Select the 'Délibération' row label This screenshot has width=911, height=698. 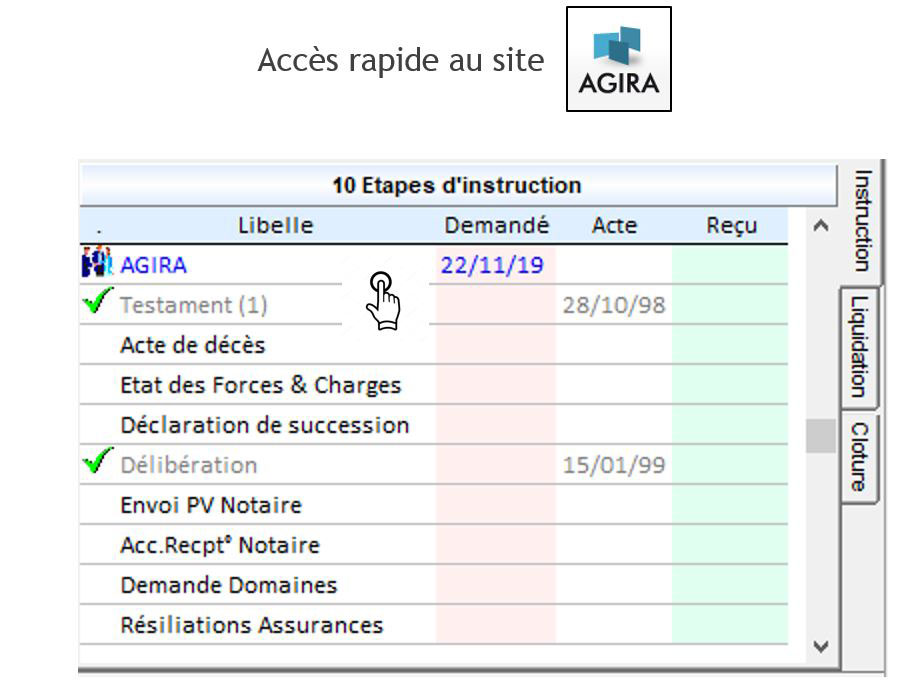coord(188,465)
